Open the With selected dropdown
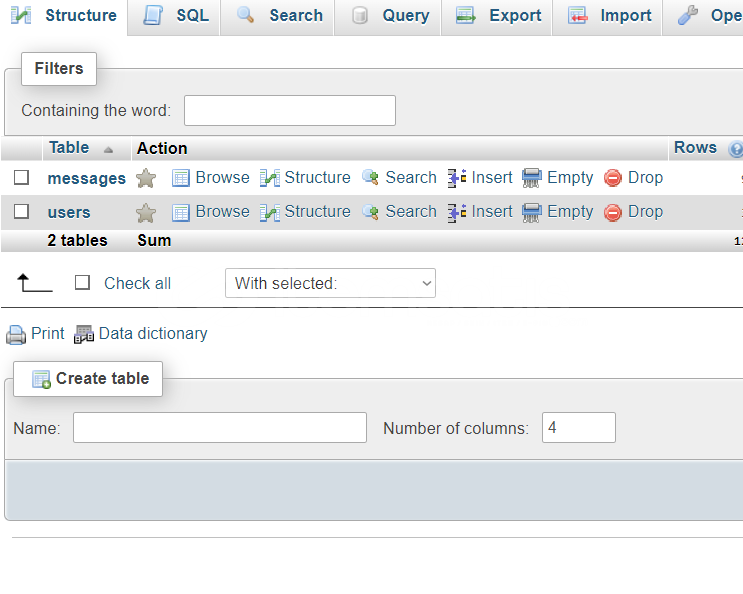Screen dimensions: 743x594 point(330,283)
